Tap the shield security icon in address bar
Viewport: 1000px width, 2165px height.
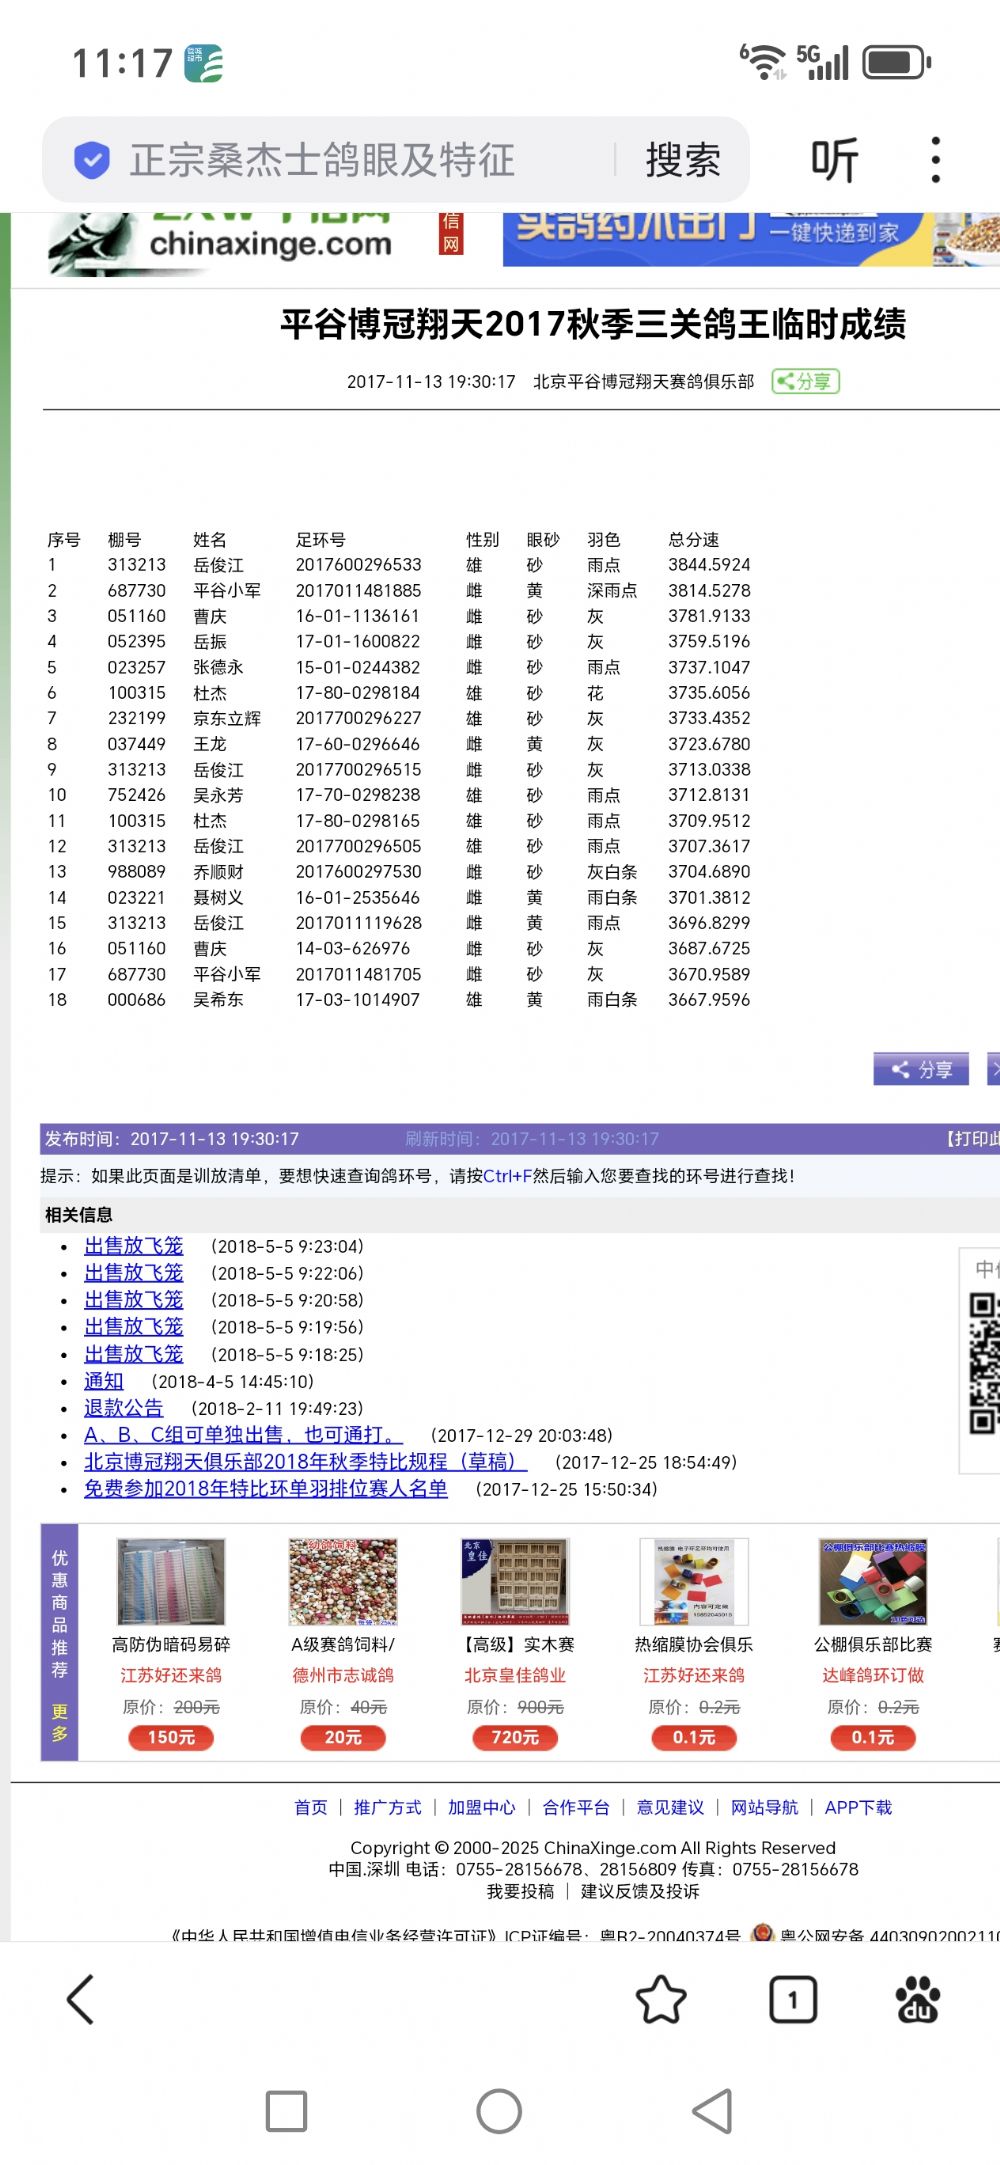coord(92,160)
